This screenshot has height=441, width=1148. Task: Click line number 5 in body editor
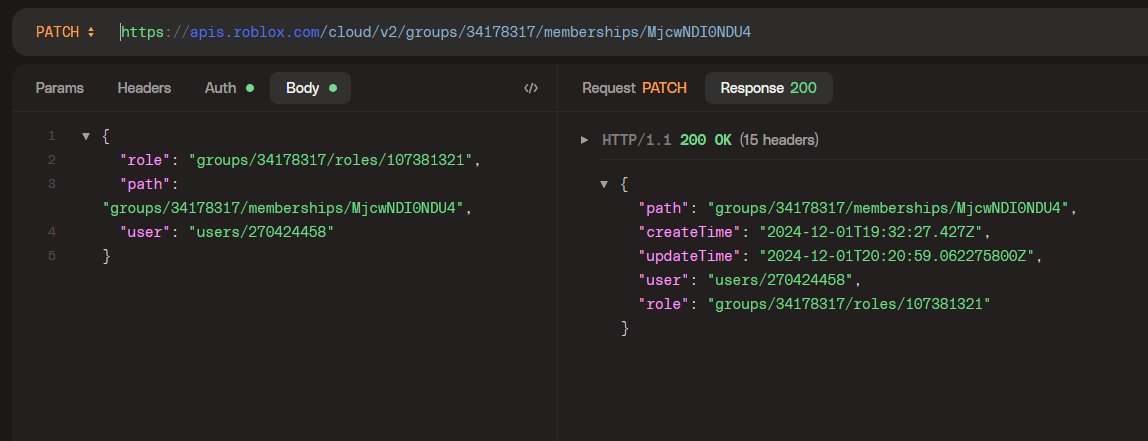point(51,256)
